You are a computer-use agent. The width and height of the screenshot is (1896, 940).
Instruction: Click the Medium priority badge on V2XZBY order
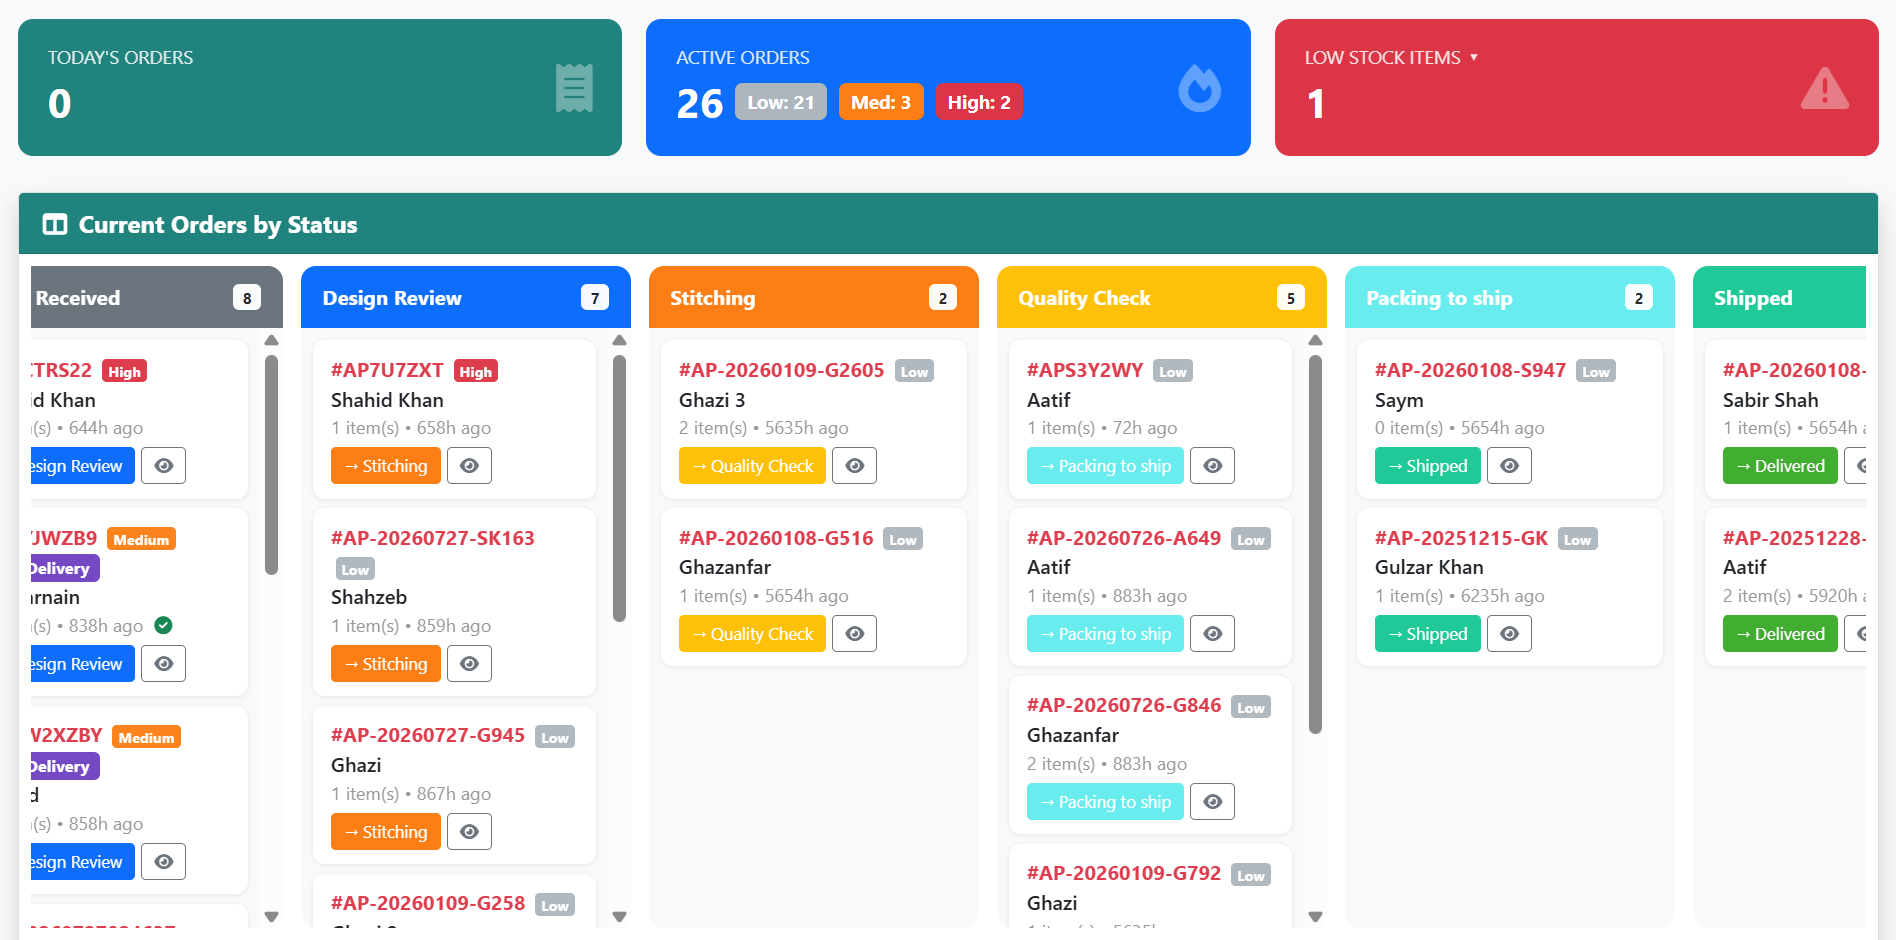146,738
